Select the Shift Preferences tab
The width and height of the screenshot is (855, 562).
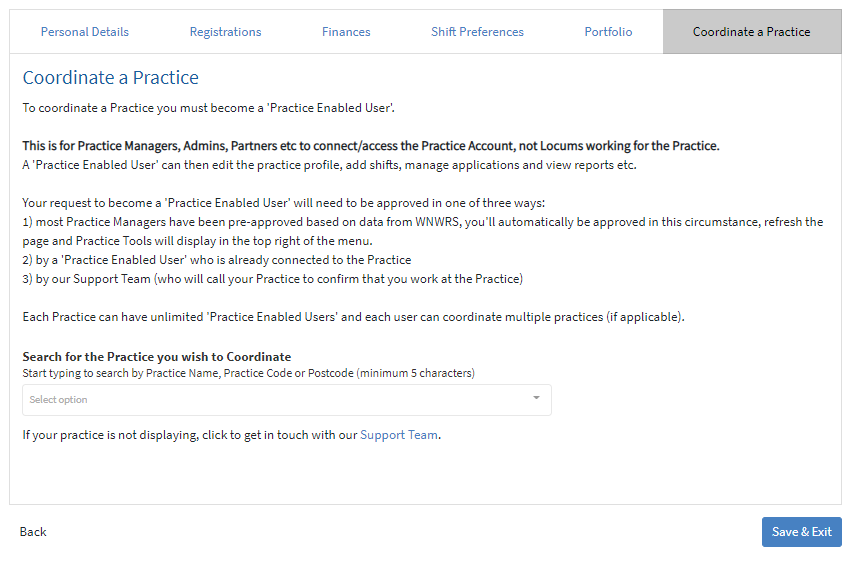pos(477,32)
